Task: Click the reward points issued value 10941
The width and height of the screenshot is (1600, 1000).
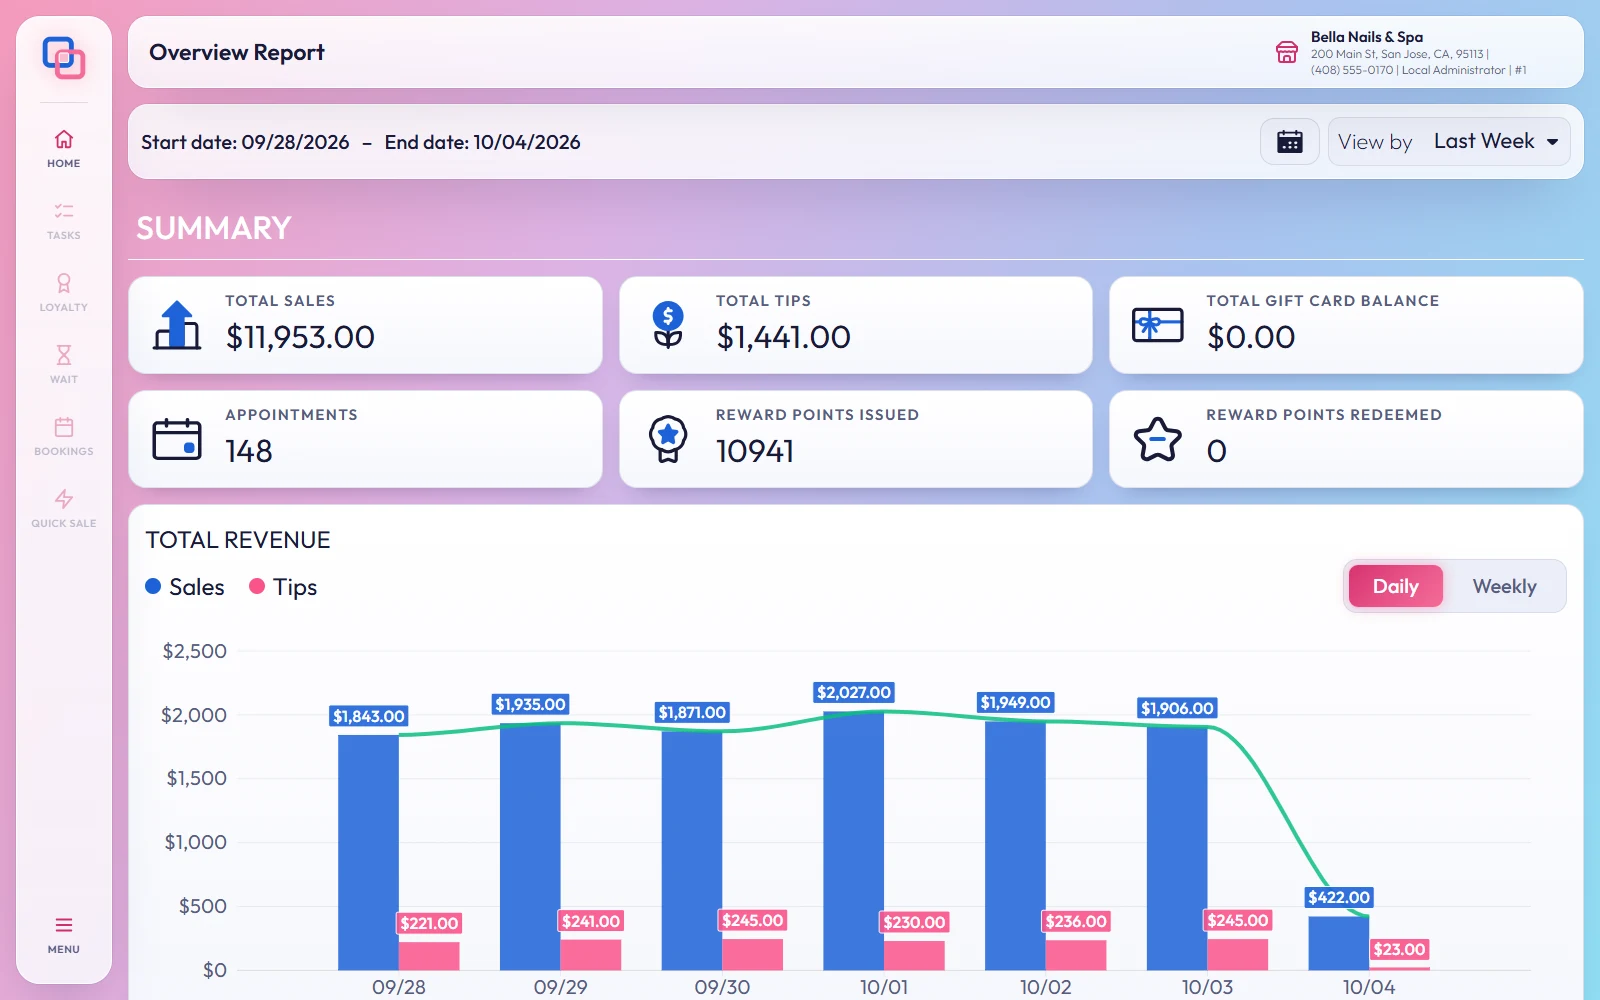Action: tap(755, 451)
